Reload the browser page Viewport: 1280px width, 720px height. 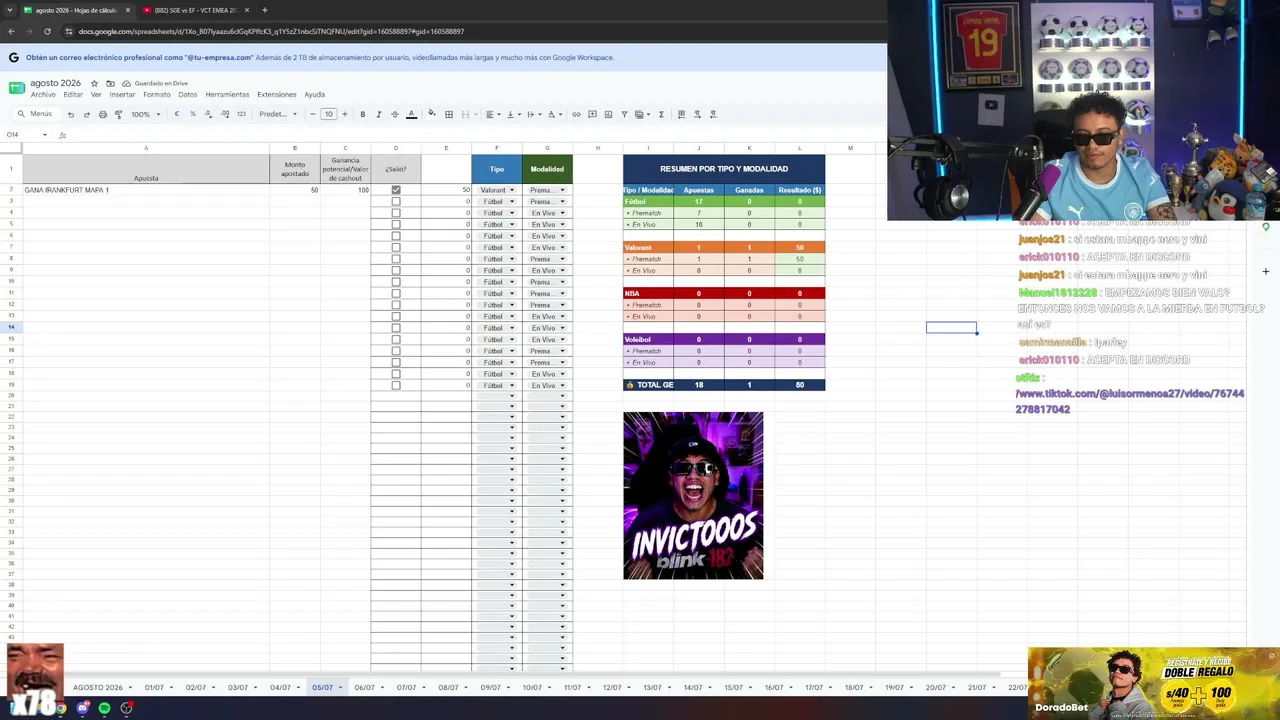47,31
